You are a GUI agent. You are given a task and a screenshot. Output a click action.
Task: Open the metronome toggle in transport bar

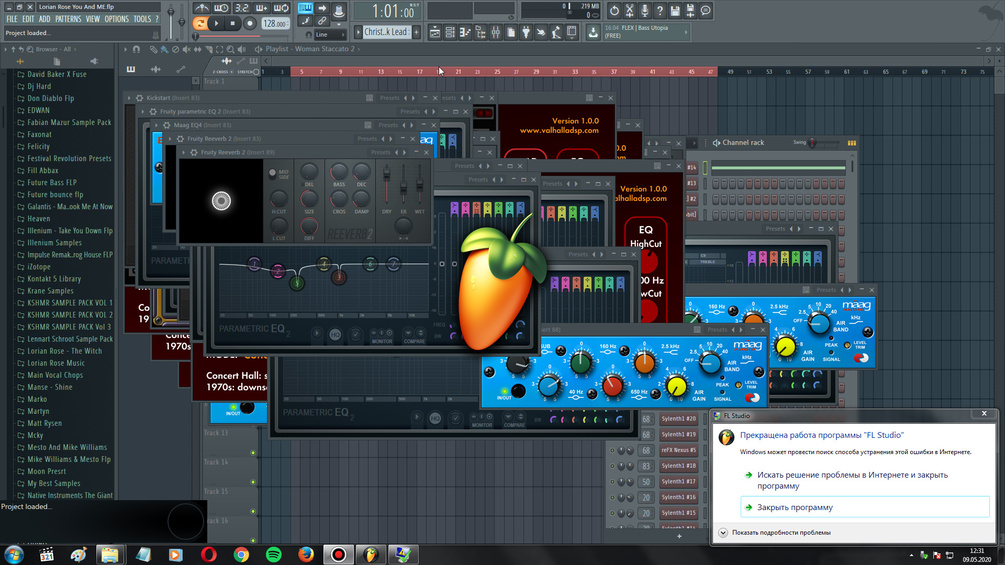[202, 8]
